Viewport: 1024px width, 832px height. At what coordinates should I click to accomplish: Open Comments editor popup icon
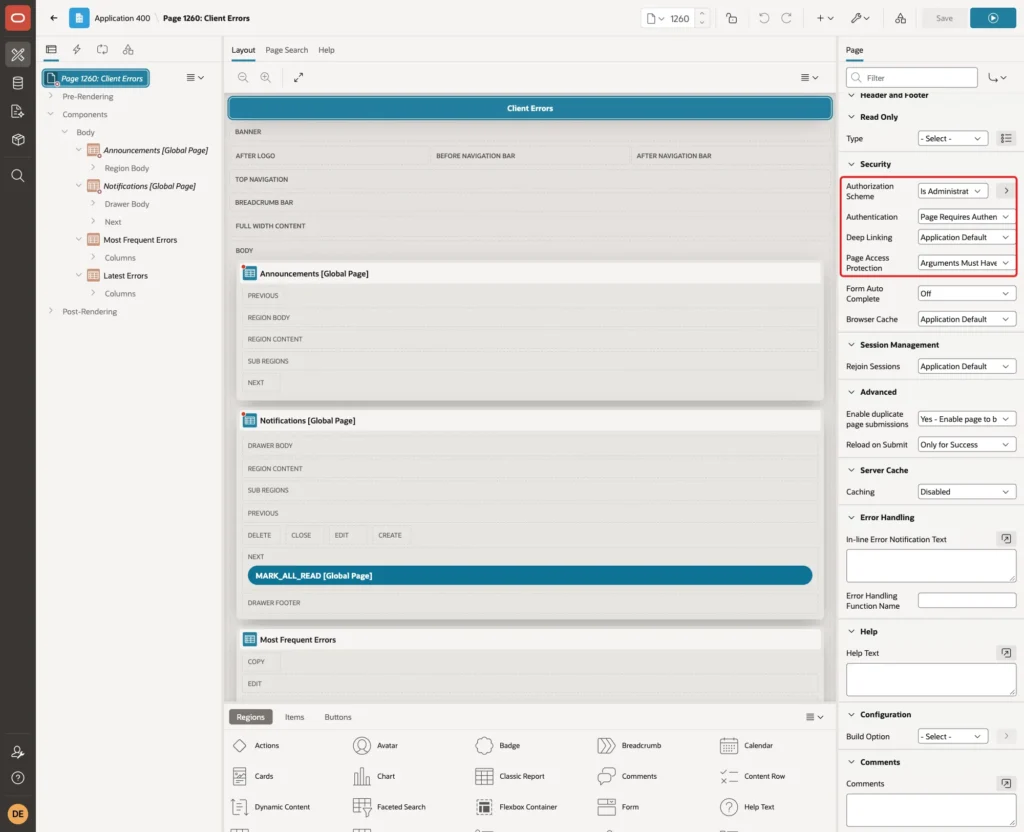[x=1006, y=783]
